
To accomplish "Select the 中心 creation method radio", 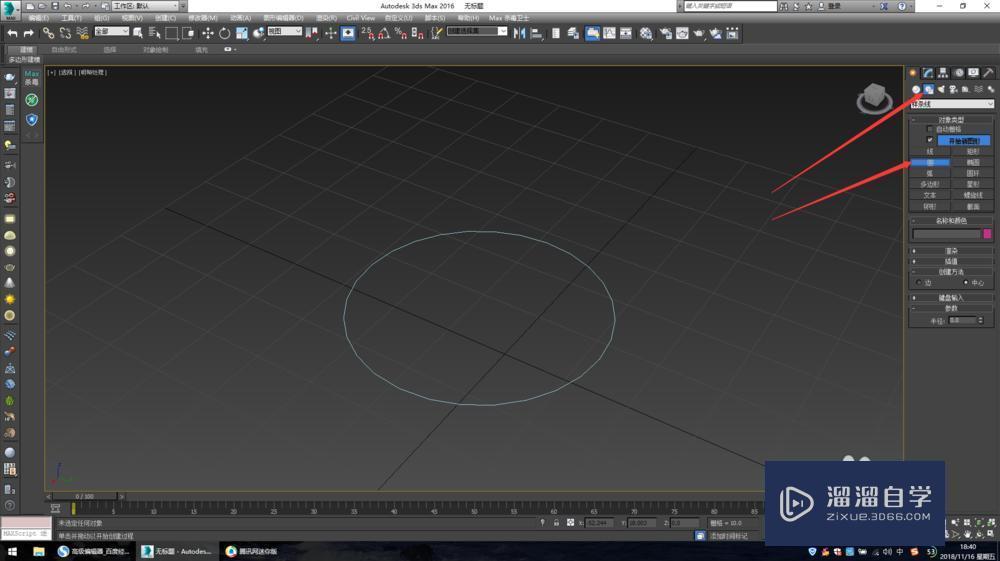I will pos(966,283).
